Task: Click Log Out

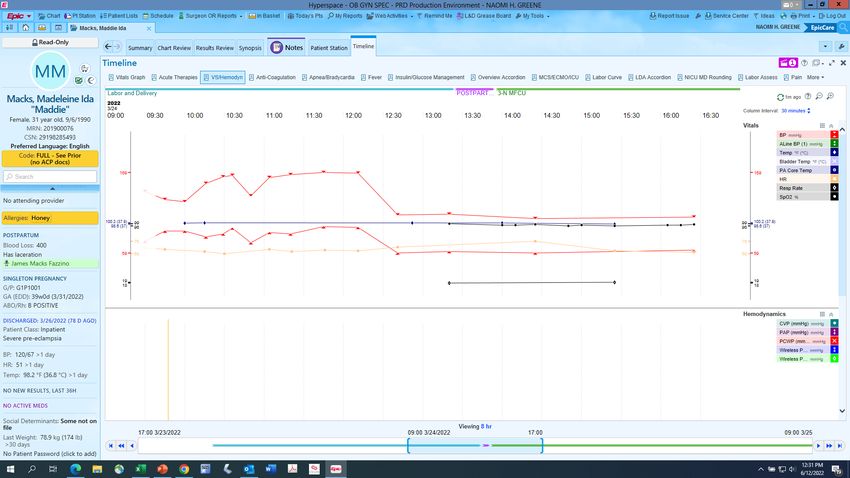Action: (832, 16)
